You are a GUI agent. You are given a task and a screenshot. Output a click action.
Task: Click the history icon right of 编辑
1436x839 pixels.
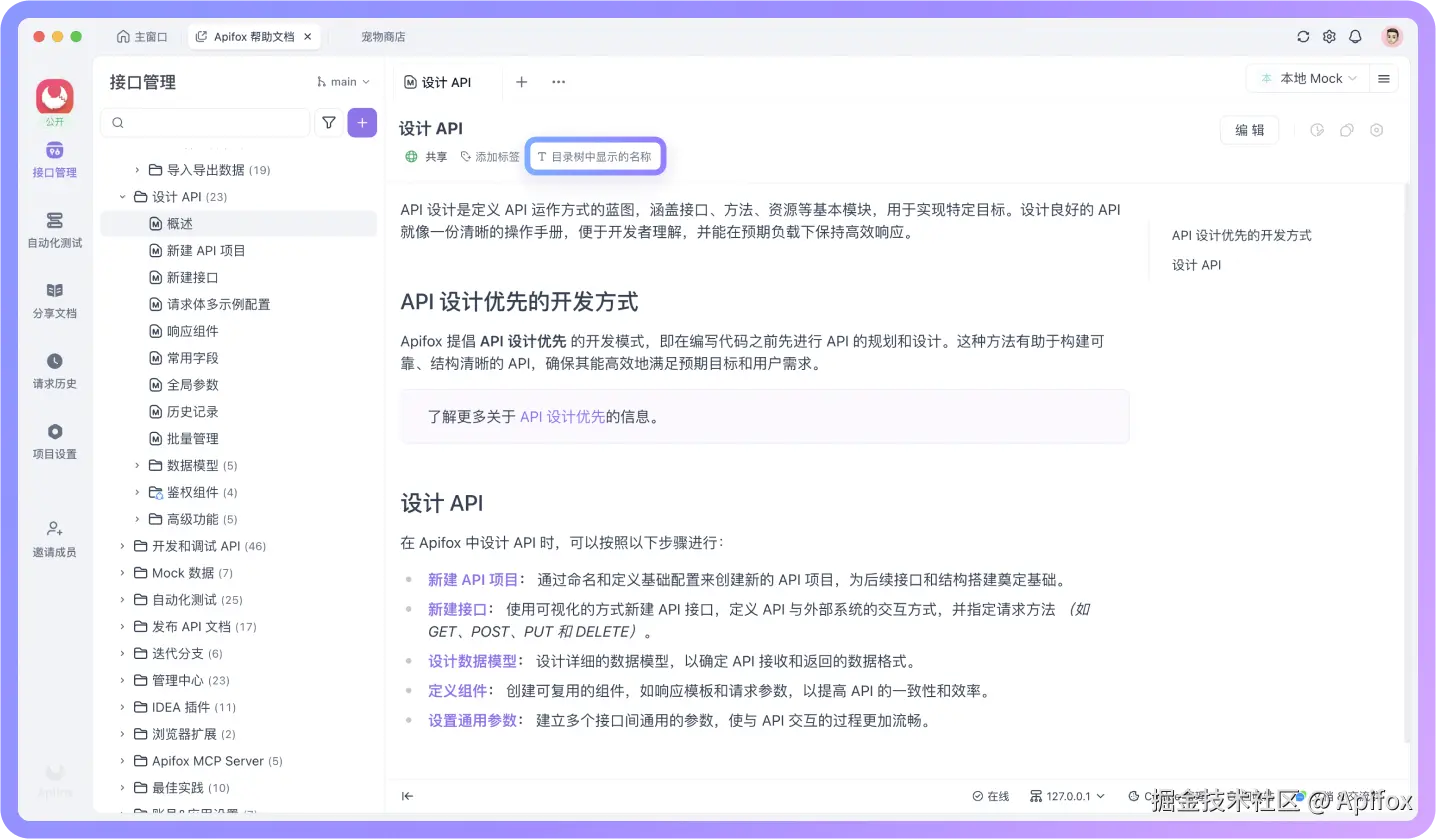[x=1317, y=130]
